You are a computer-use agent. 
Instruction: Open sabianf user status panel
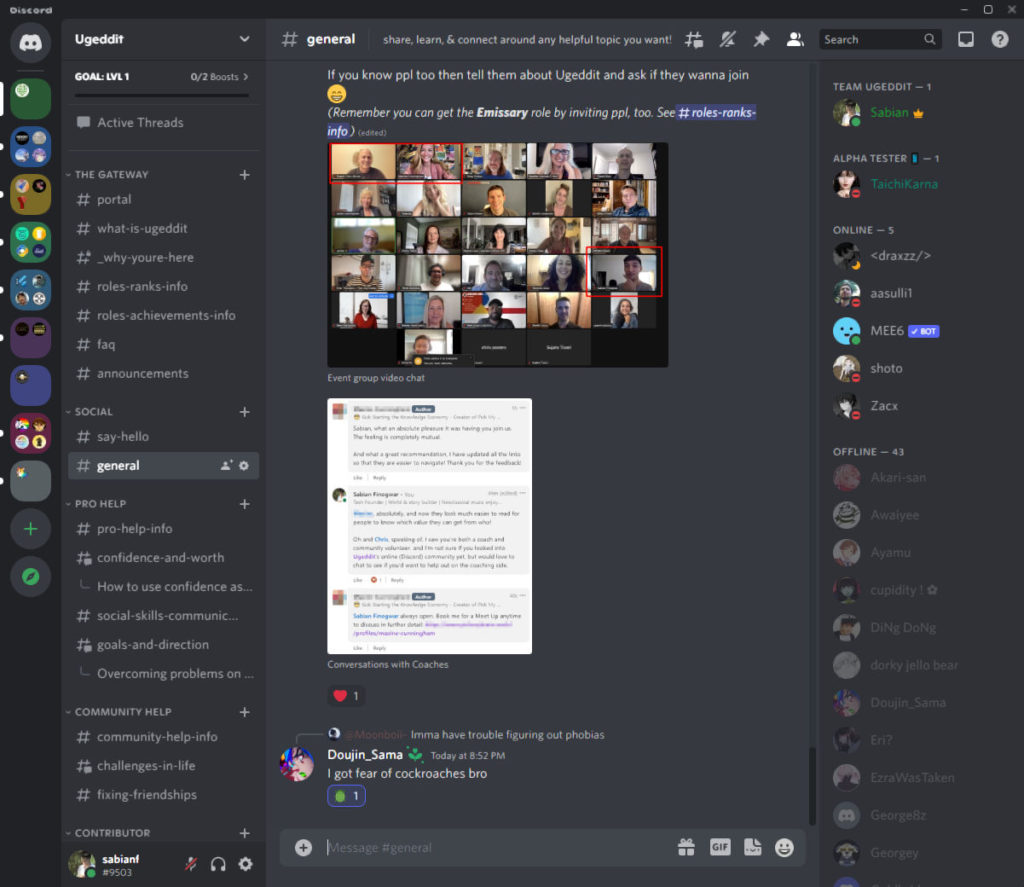[104, 864]
